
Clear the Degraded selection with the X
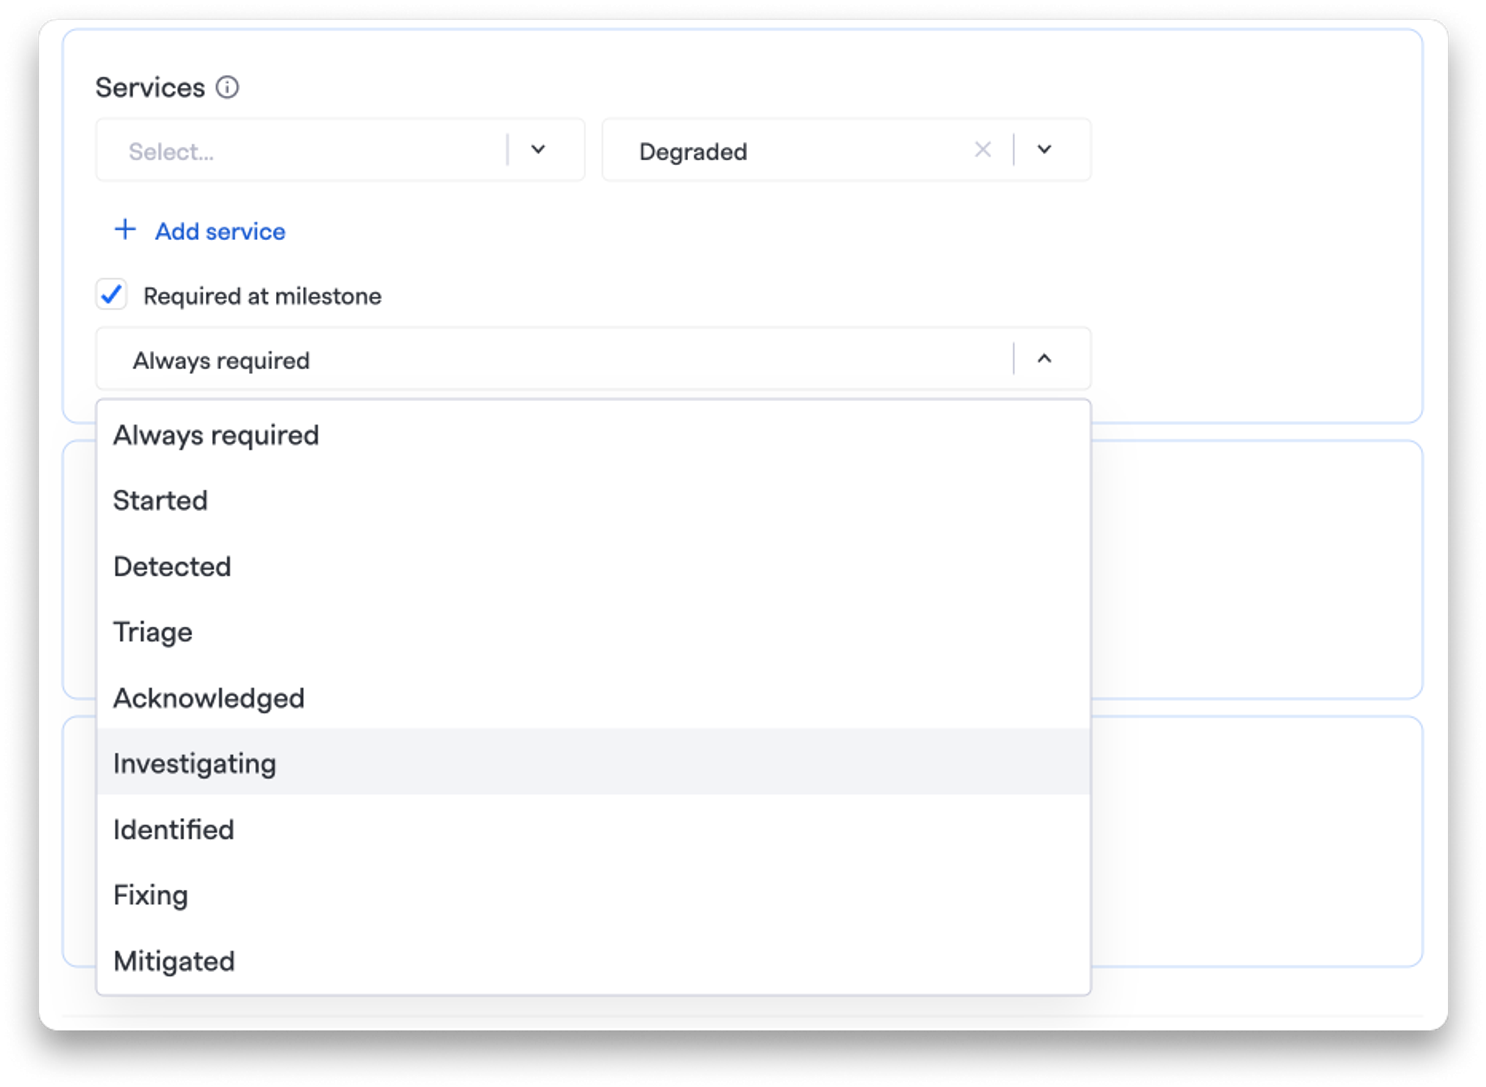coord(983,150)
